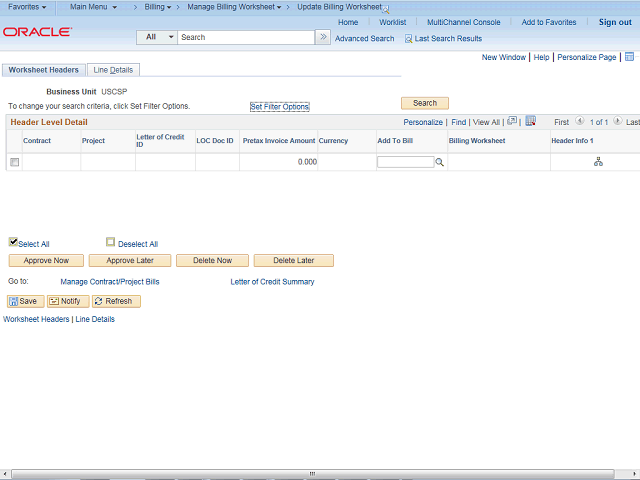Click Personalize link in grid header

[423, 122]
